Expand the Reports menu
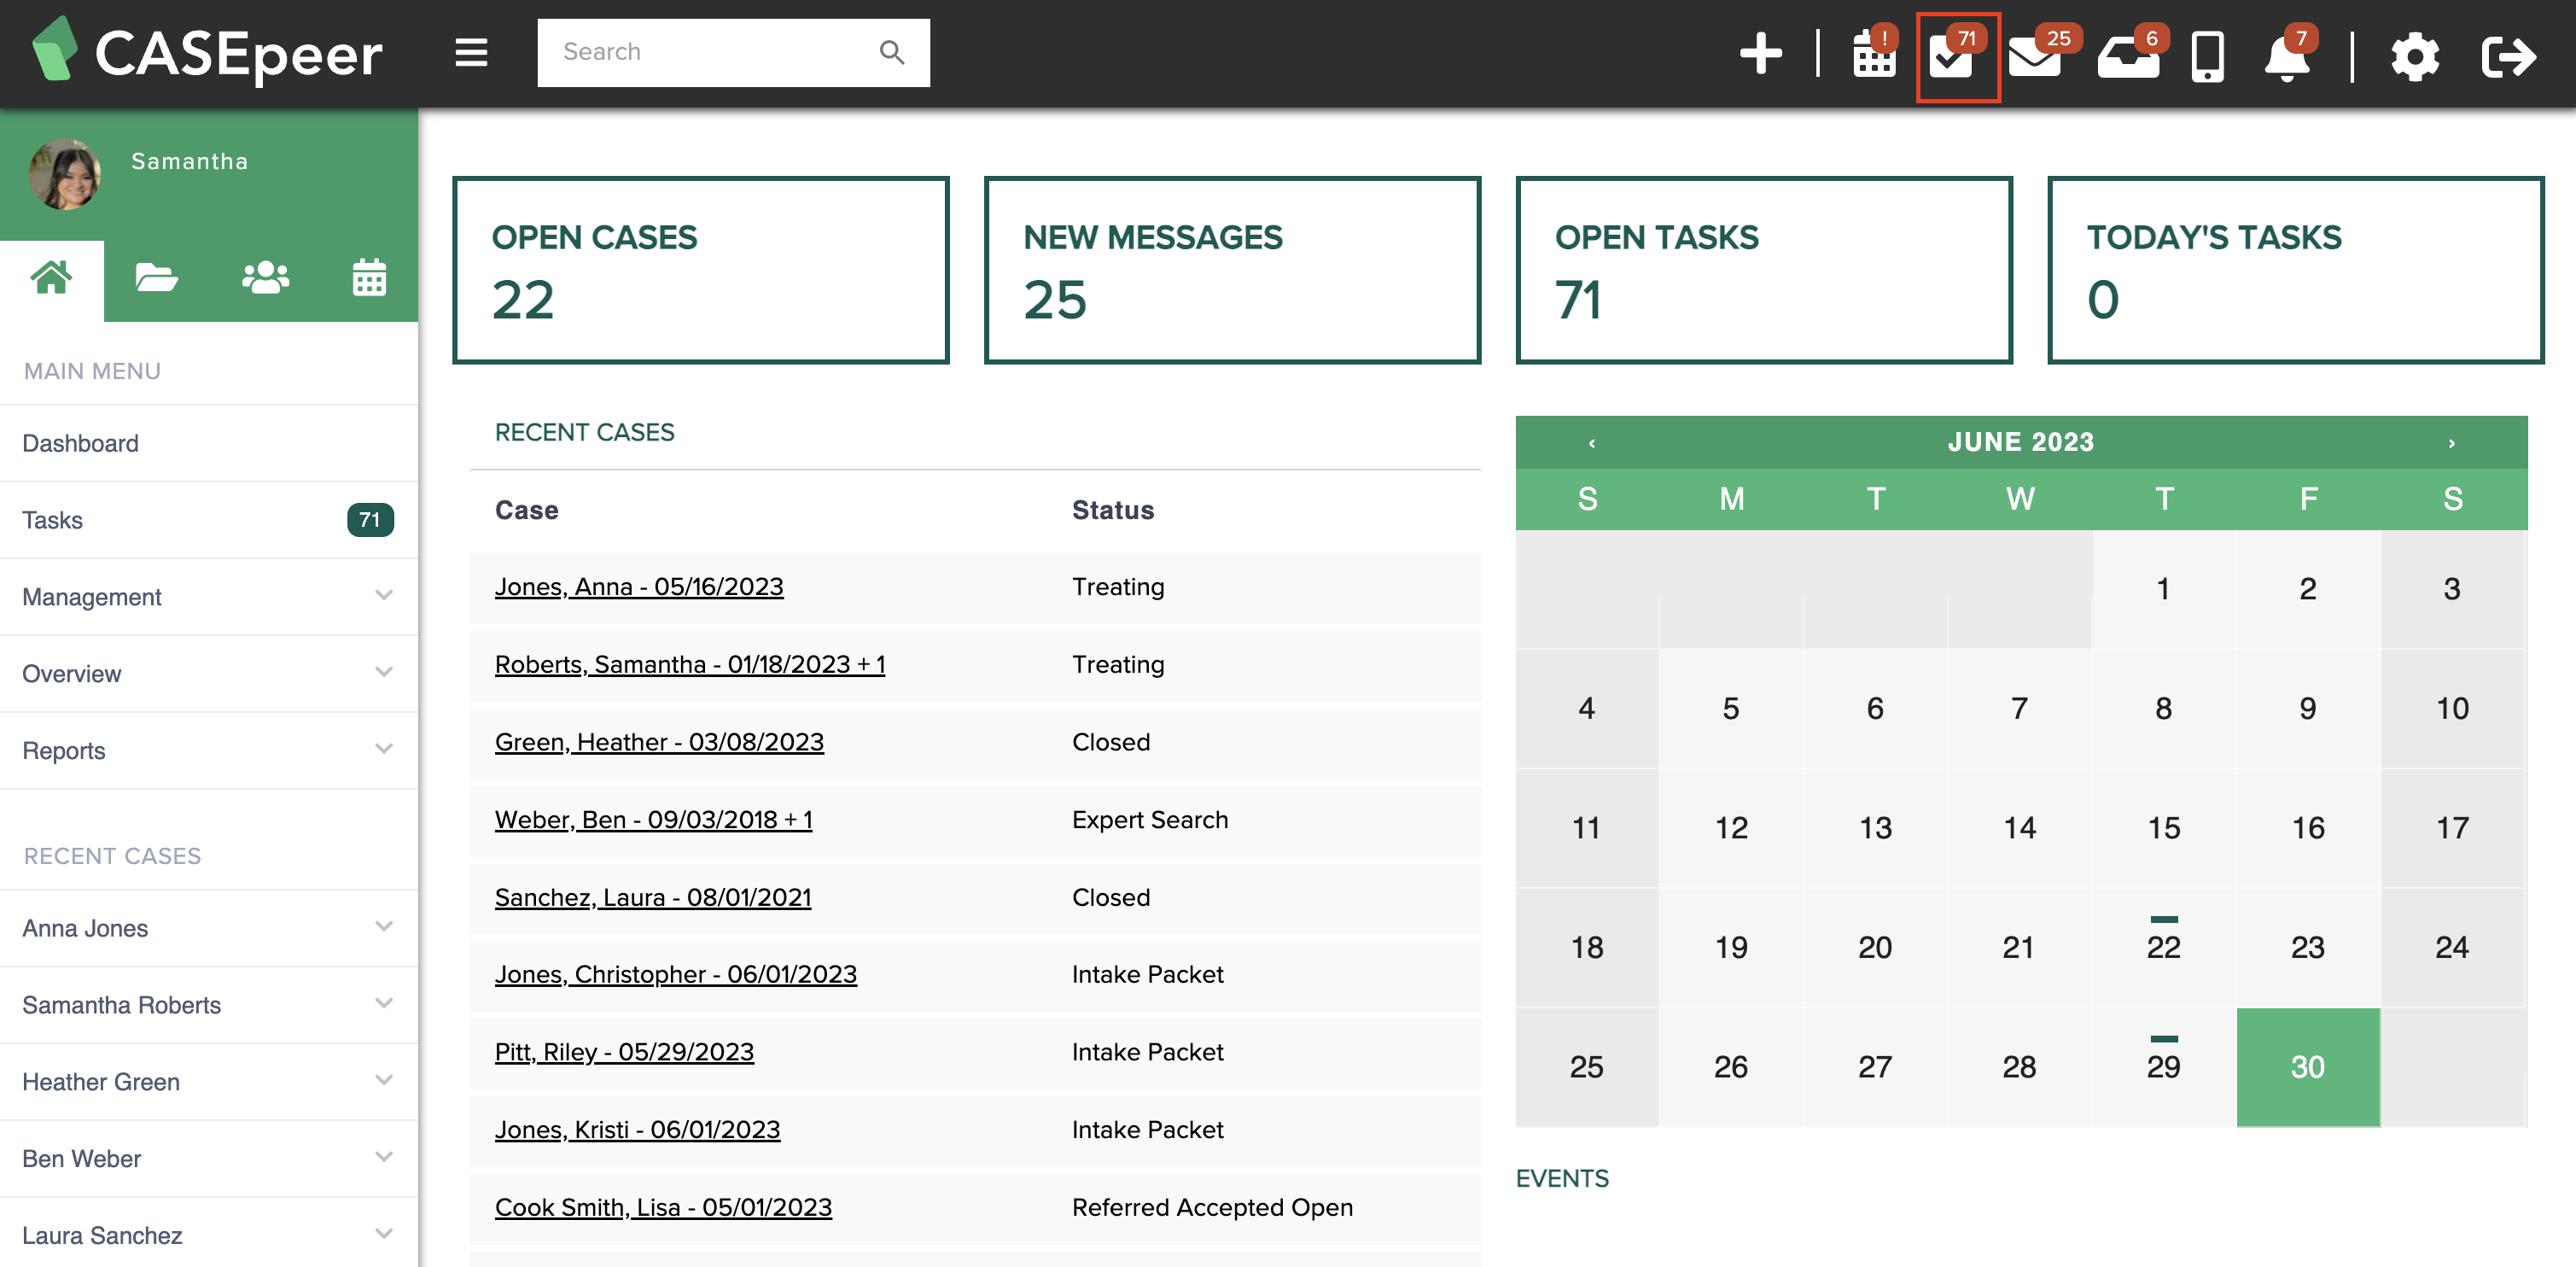Screen dimensions: 2576x1267 click(208, 751)
